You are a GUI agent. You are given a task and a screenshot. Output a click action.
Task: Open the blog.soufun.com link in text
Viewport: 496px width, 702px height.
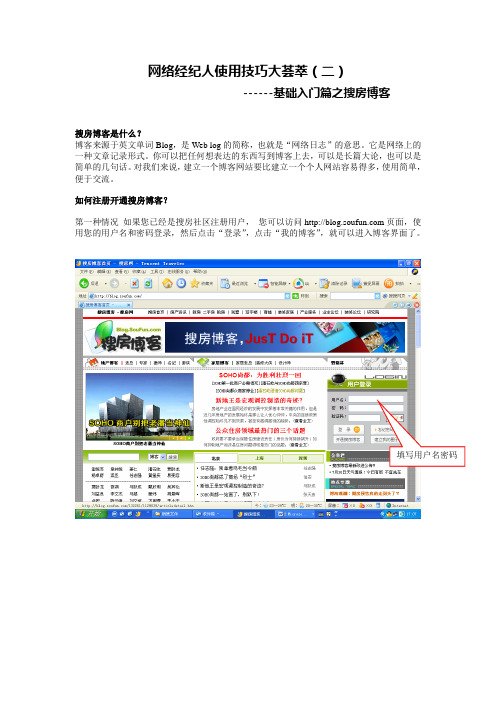[x=344, y=222]
